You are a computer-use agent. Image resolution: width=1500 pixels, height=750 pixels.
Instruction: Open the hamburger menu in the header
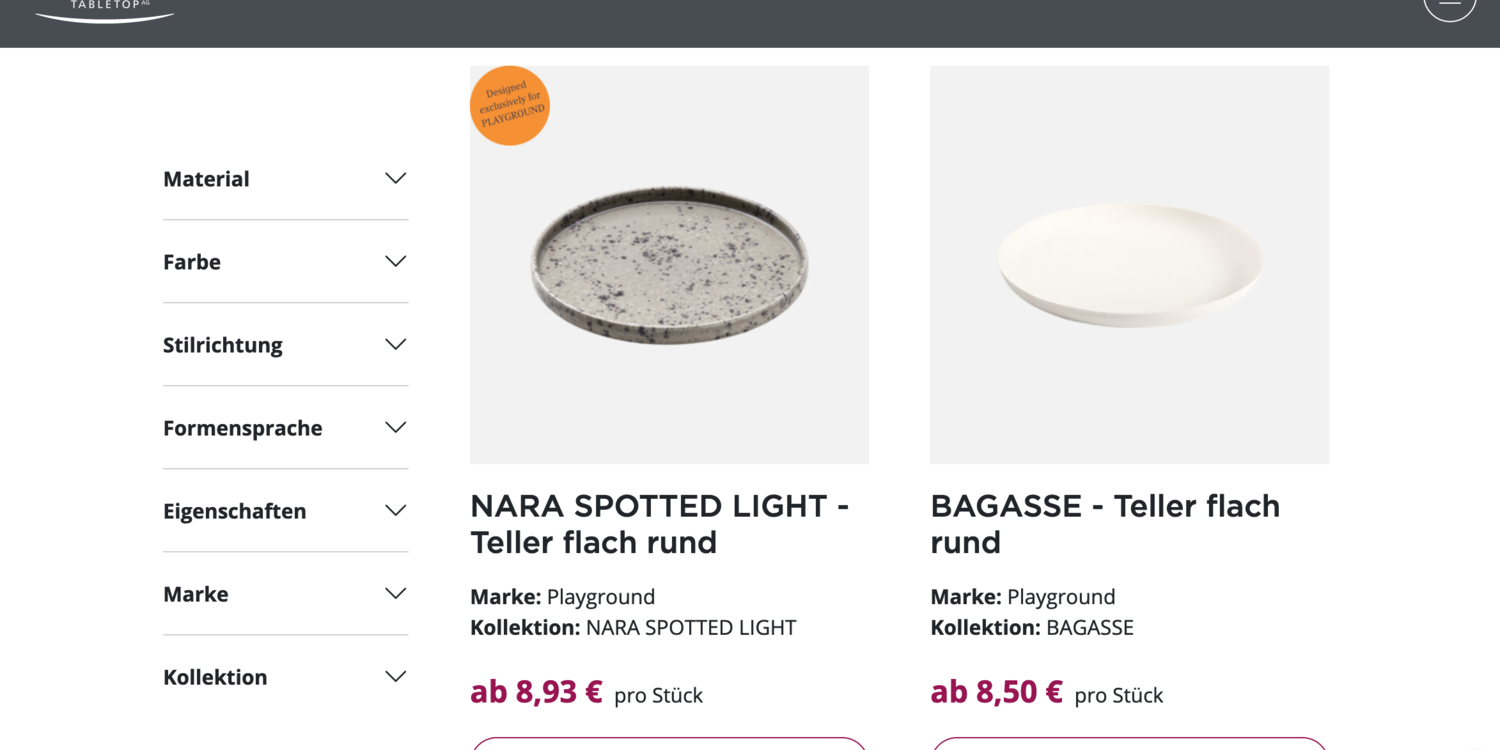point(1449,5)
